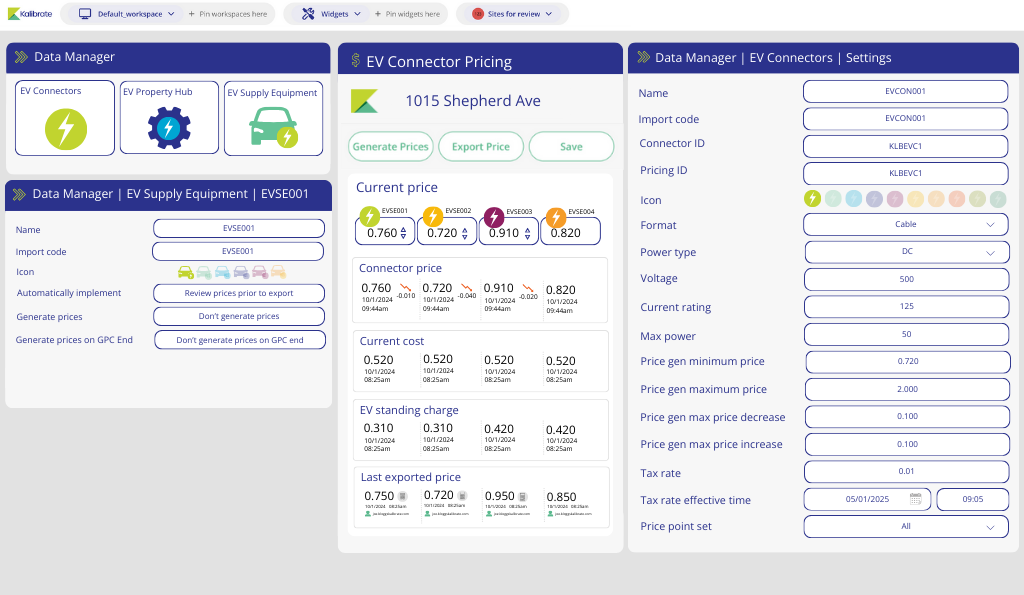Adjust the EVSE003 price using stepper arrows
The image size is (1024, 595).
click(x=527, y=233)
